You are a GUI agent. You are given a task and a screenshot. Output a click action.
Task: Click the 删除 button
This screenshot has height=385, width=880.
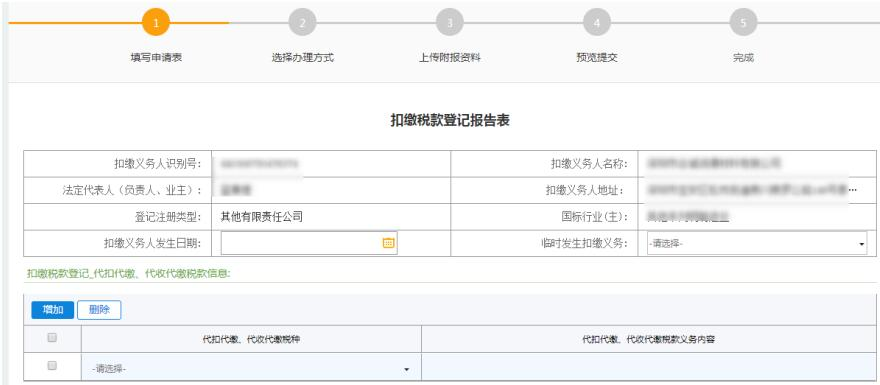pos(99,310)
